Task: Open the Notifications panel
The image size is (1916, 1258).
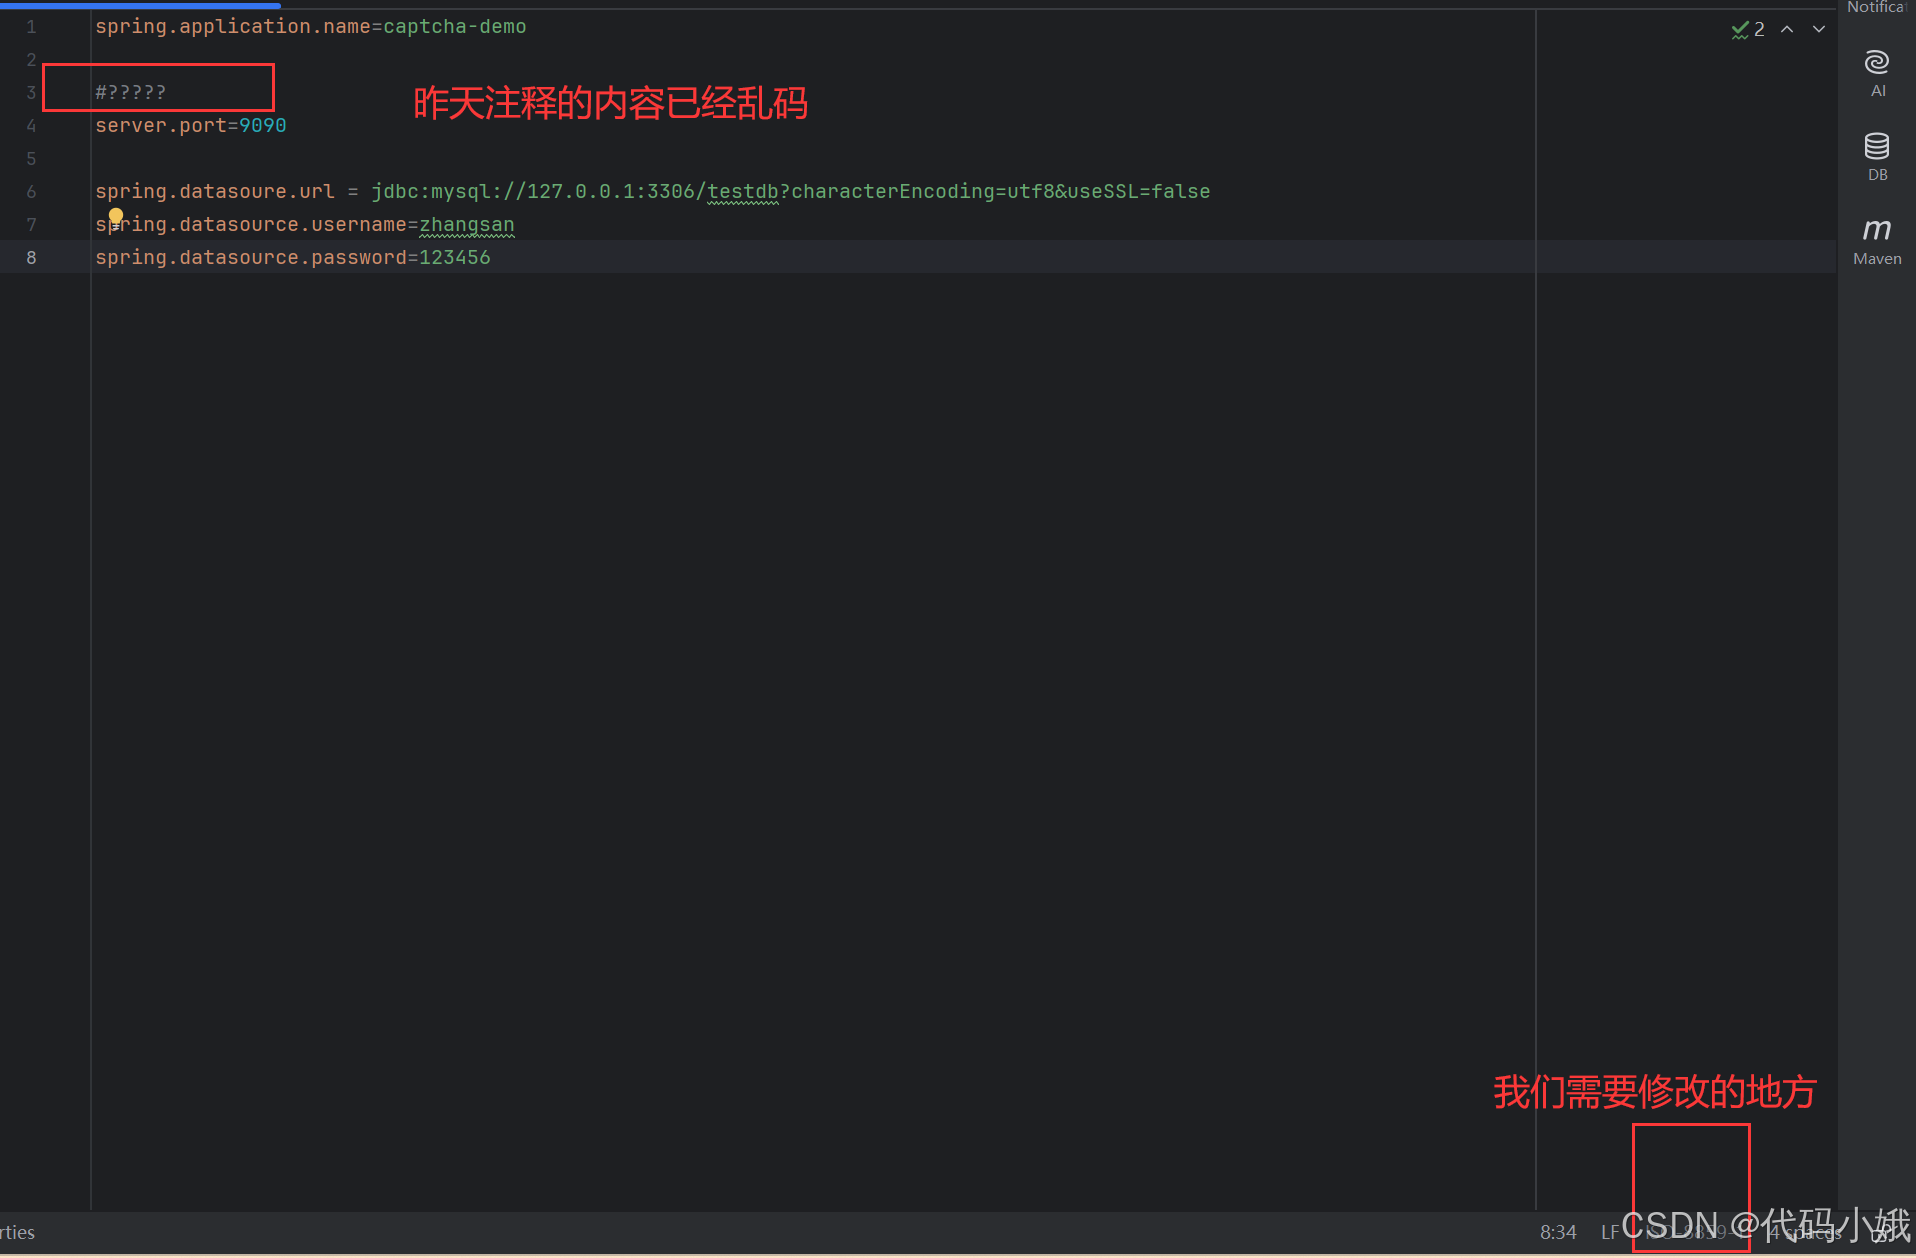Action: pyautogui.click(x=1877, y=8)
